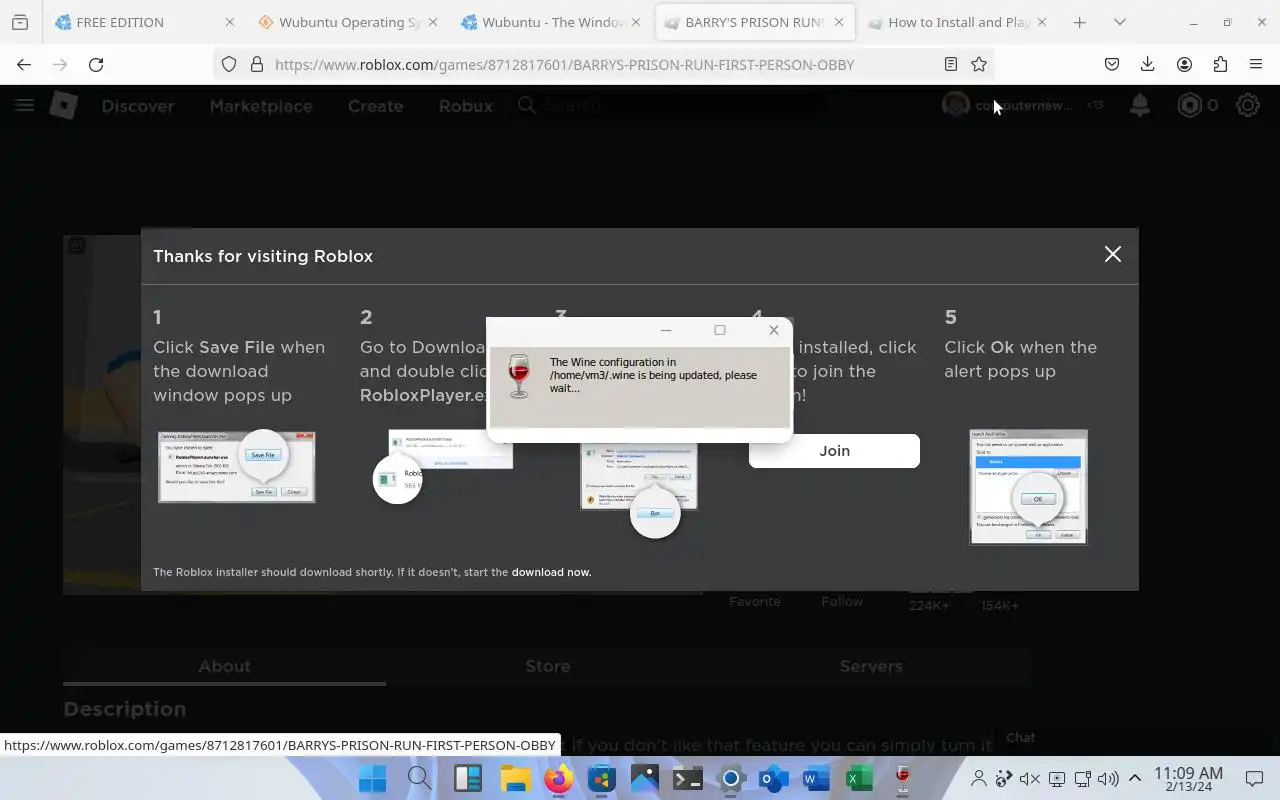Open Firefox account icon

click(x=1184, y=64)
